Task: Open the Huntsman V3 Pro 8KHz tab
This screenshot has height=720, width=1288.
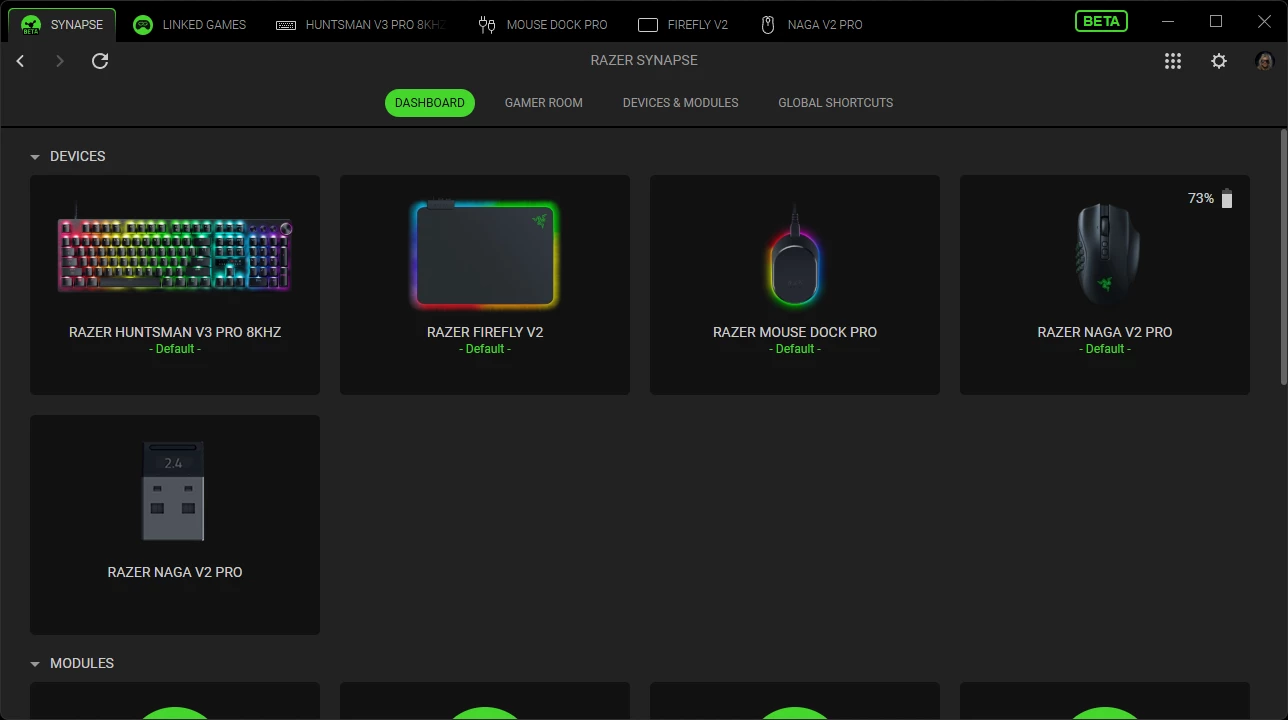Action: coord(361,24)
